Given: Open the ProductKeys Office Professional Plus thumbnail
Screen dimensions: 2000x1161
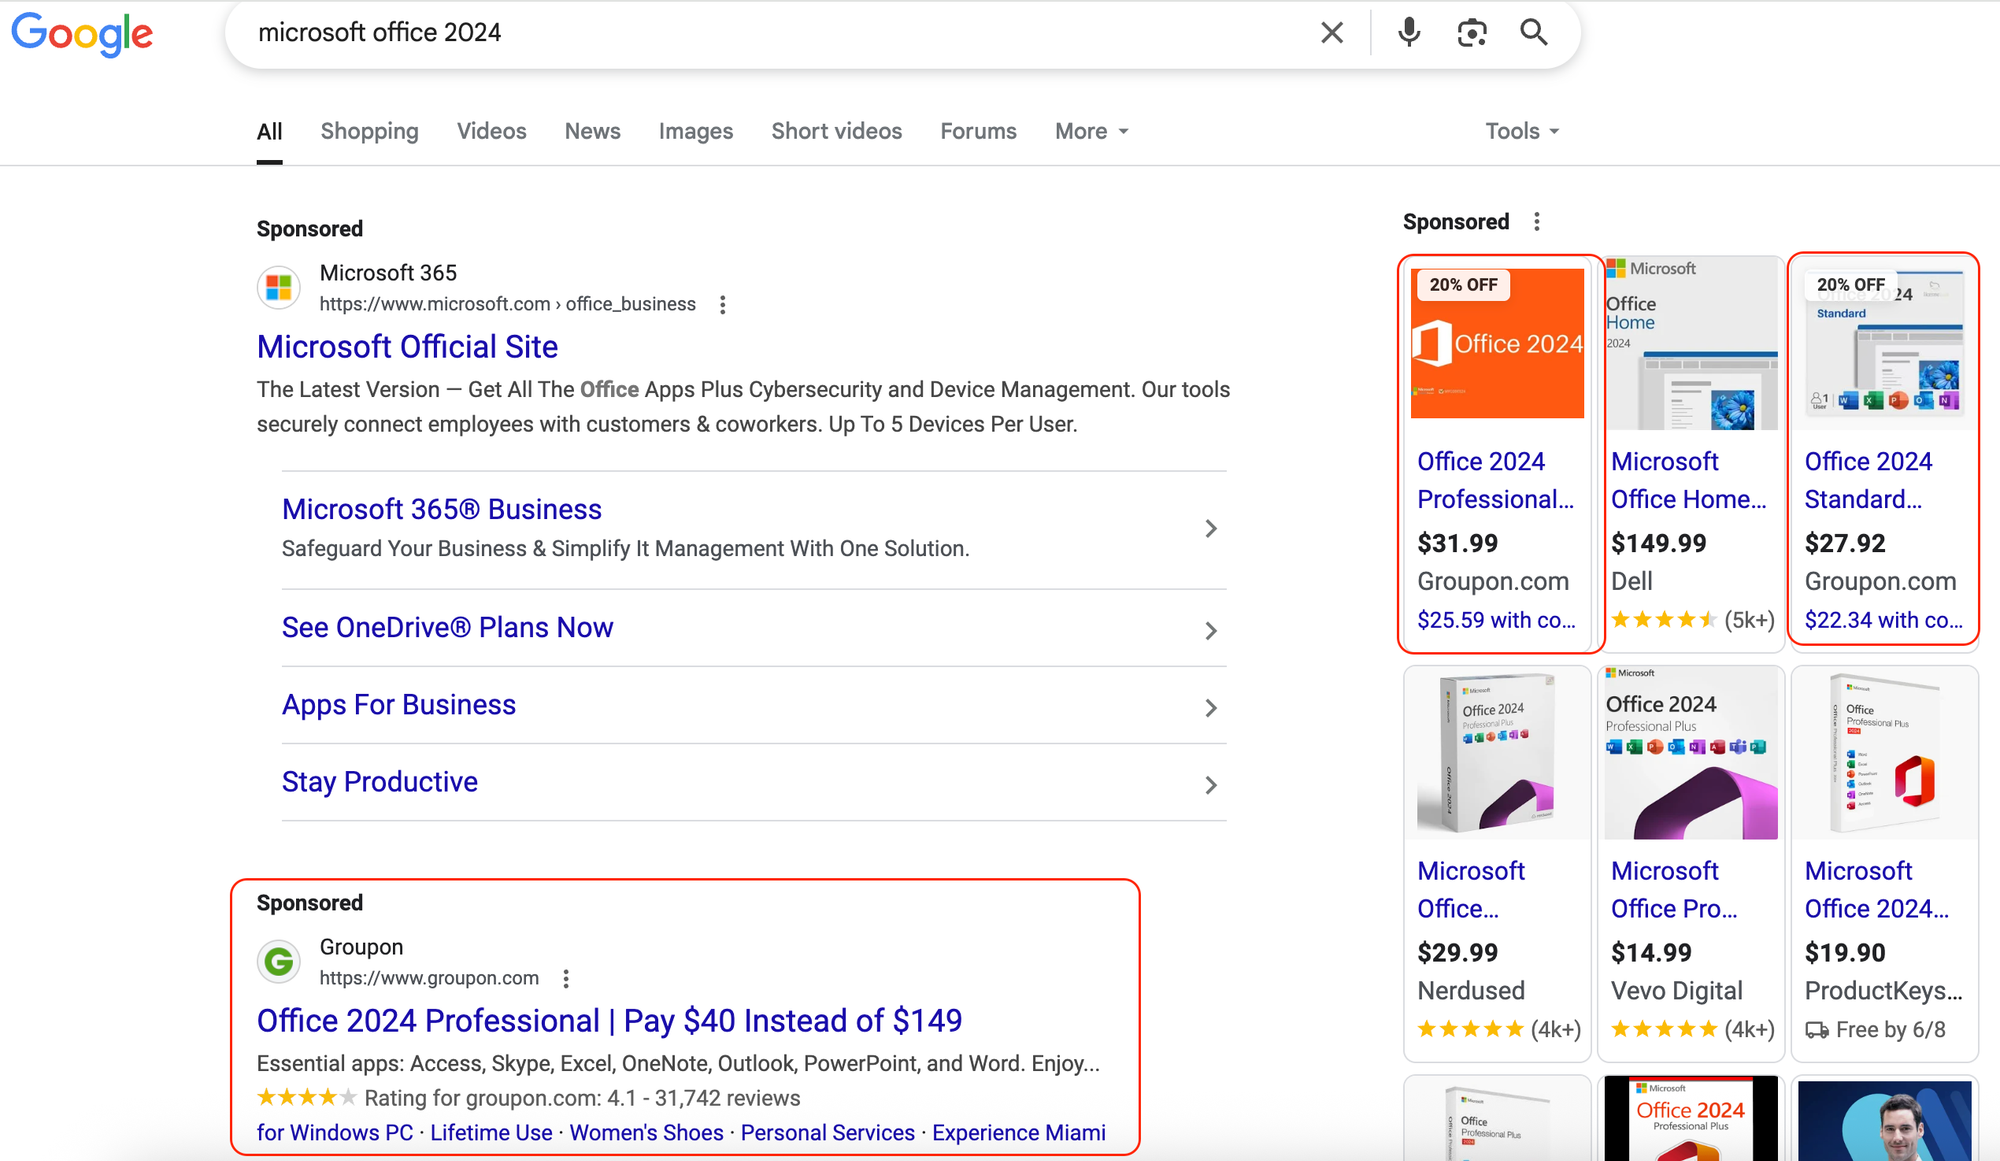Looking at the screenshot, I should pos(1884,753).
